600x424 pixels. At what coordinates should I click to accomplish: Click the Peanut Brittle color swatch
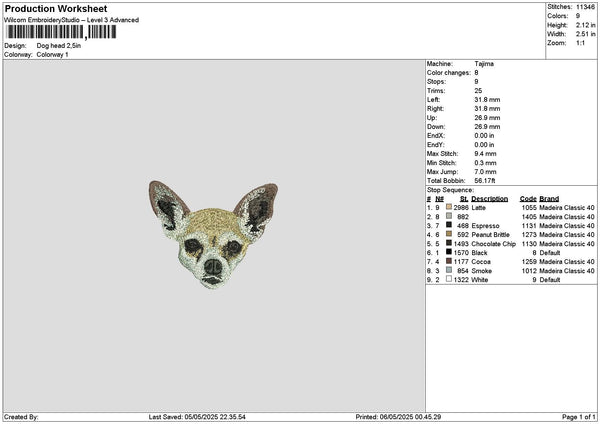[449, 234]
